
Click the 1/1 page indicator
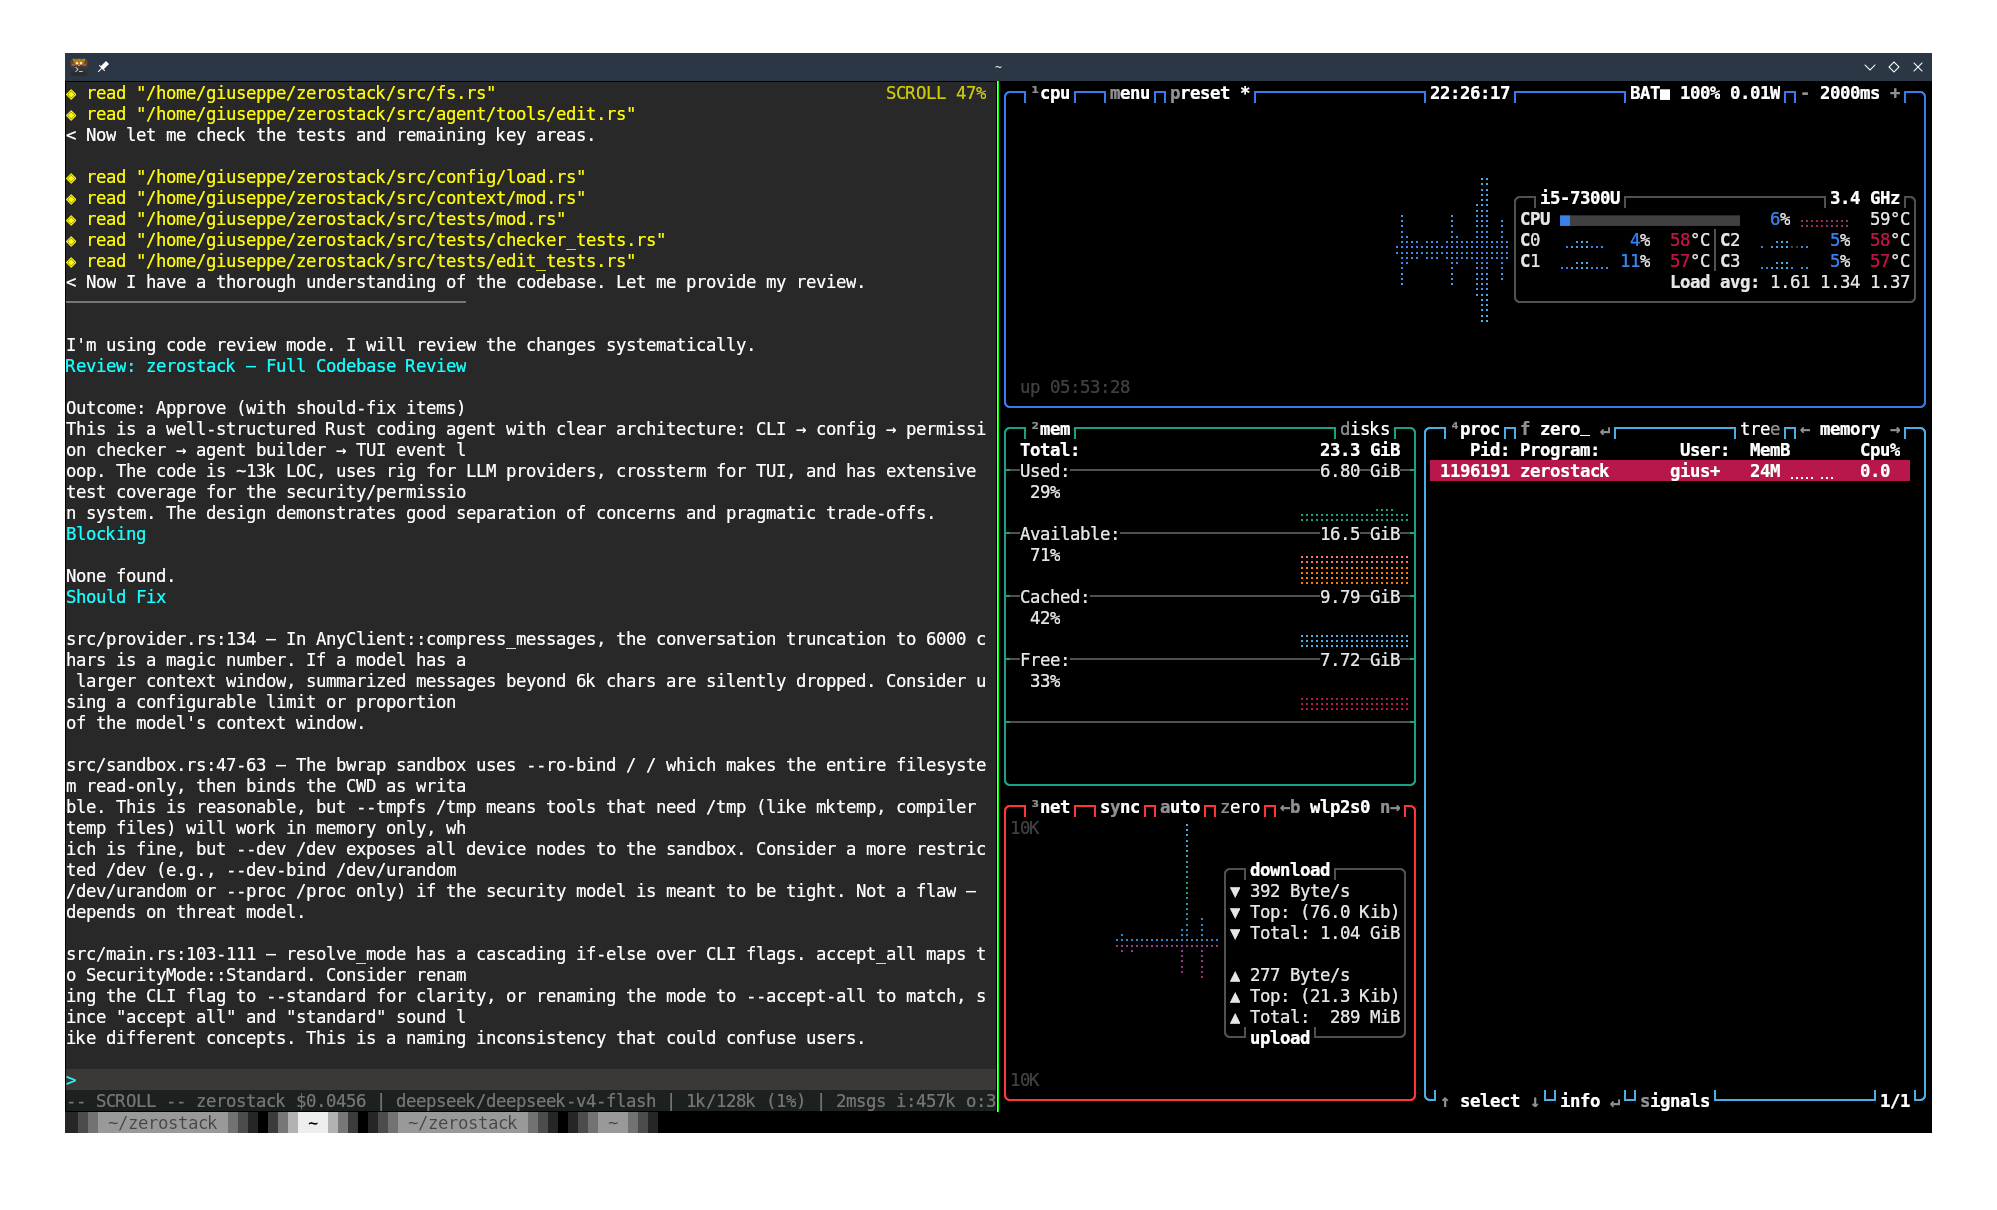pyautogui.click(x=1894, y=1101)
